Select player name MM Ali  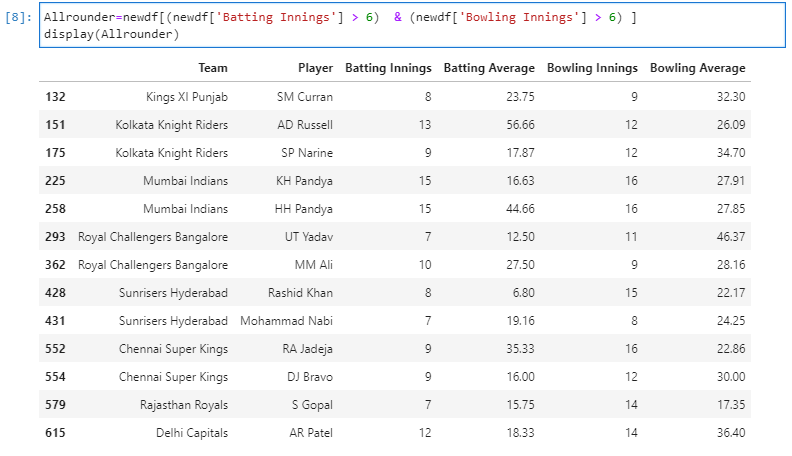[314, 265]
